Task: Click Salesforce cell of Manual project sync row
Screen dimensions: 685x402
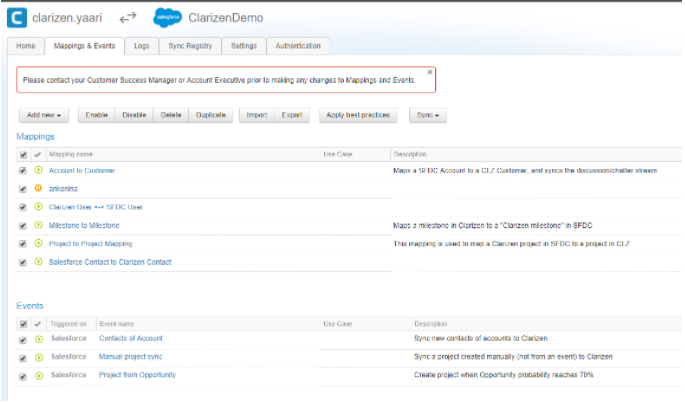Action: click(x=69, y=357)
